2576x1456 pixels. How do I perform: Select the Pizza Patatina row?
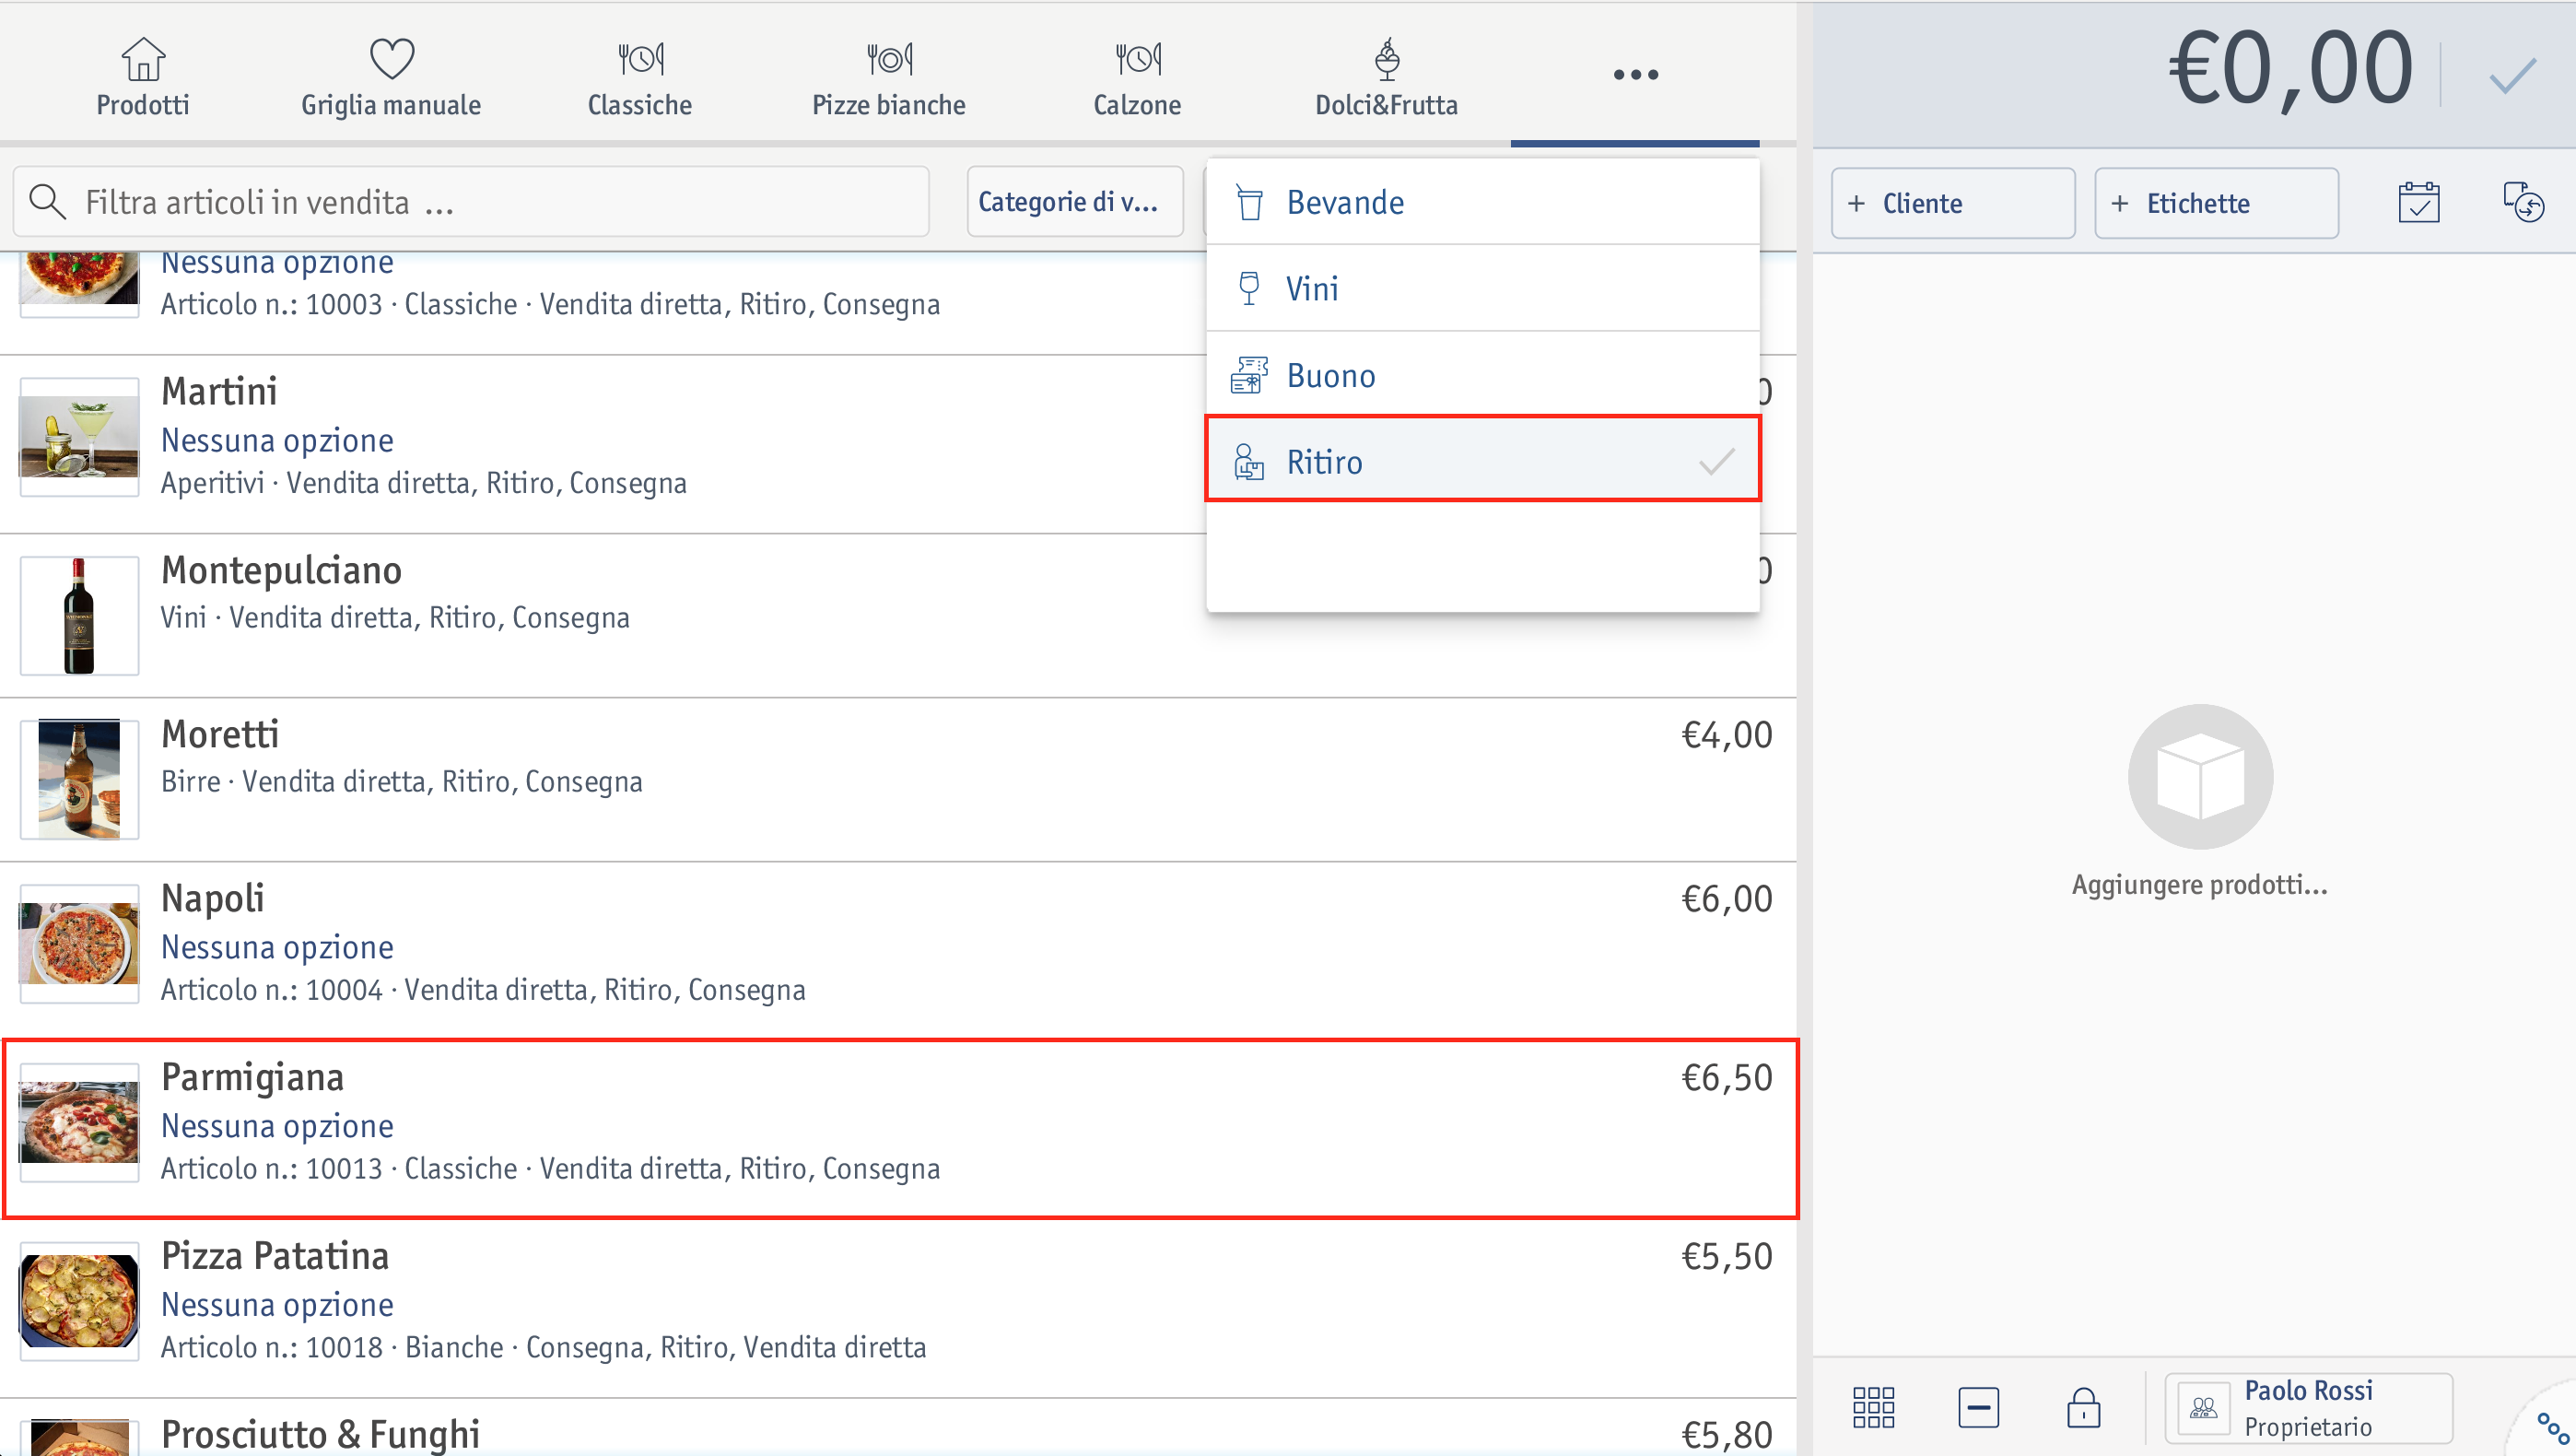click(898, 1308)
